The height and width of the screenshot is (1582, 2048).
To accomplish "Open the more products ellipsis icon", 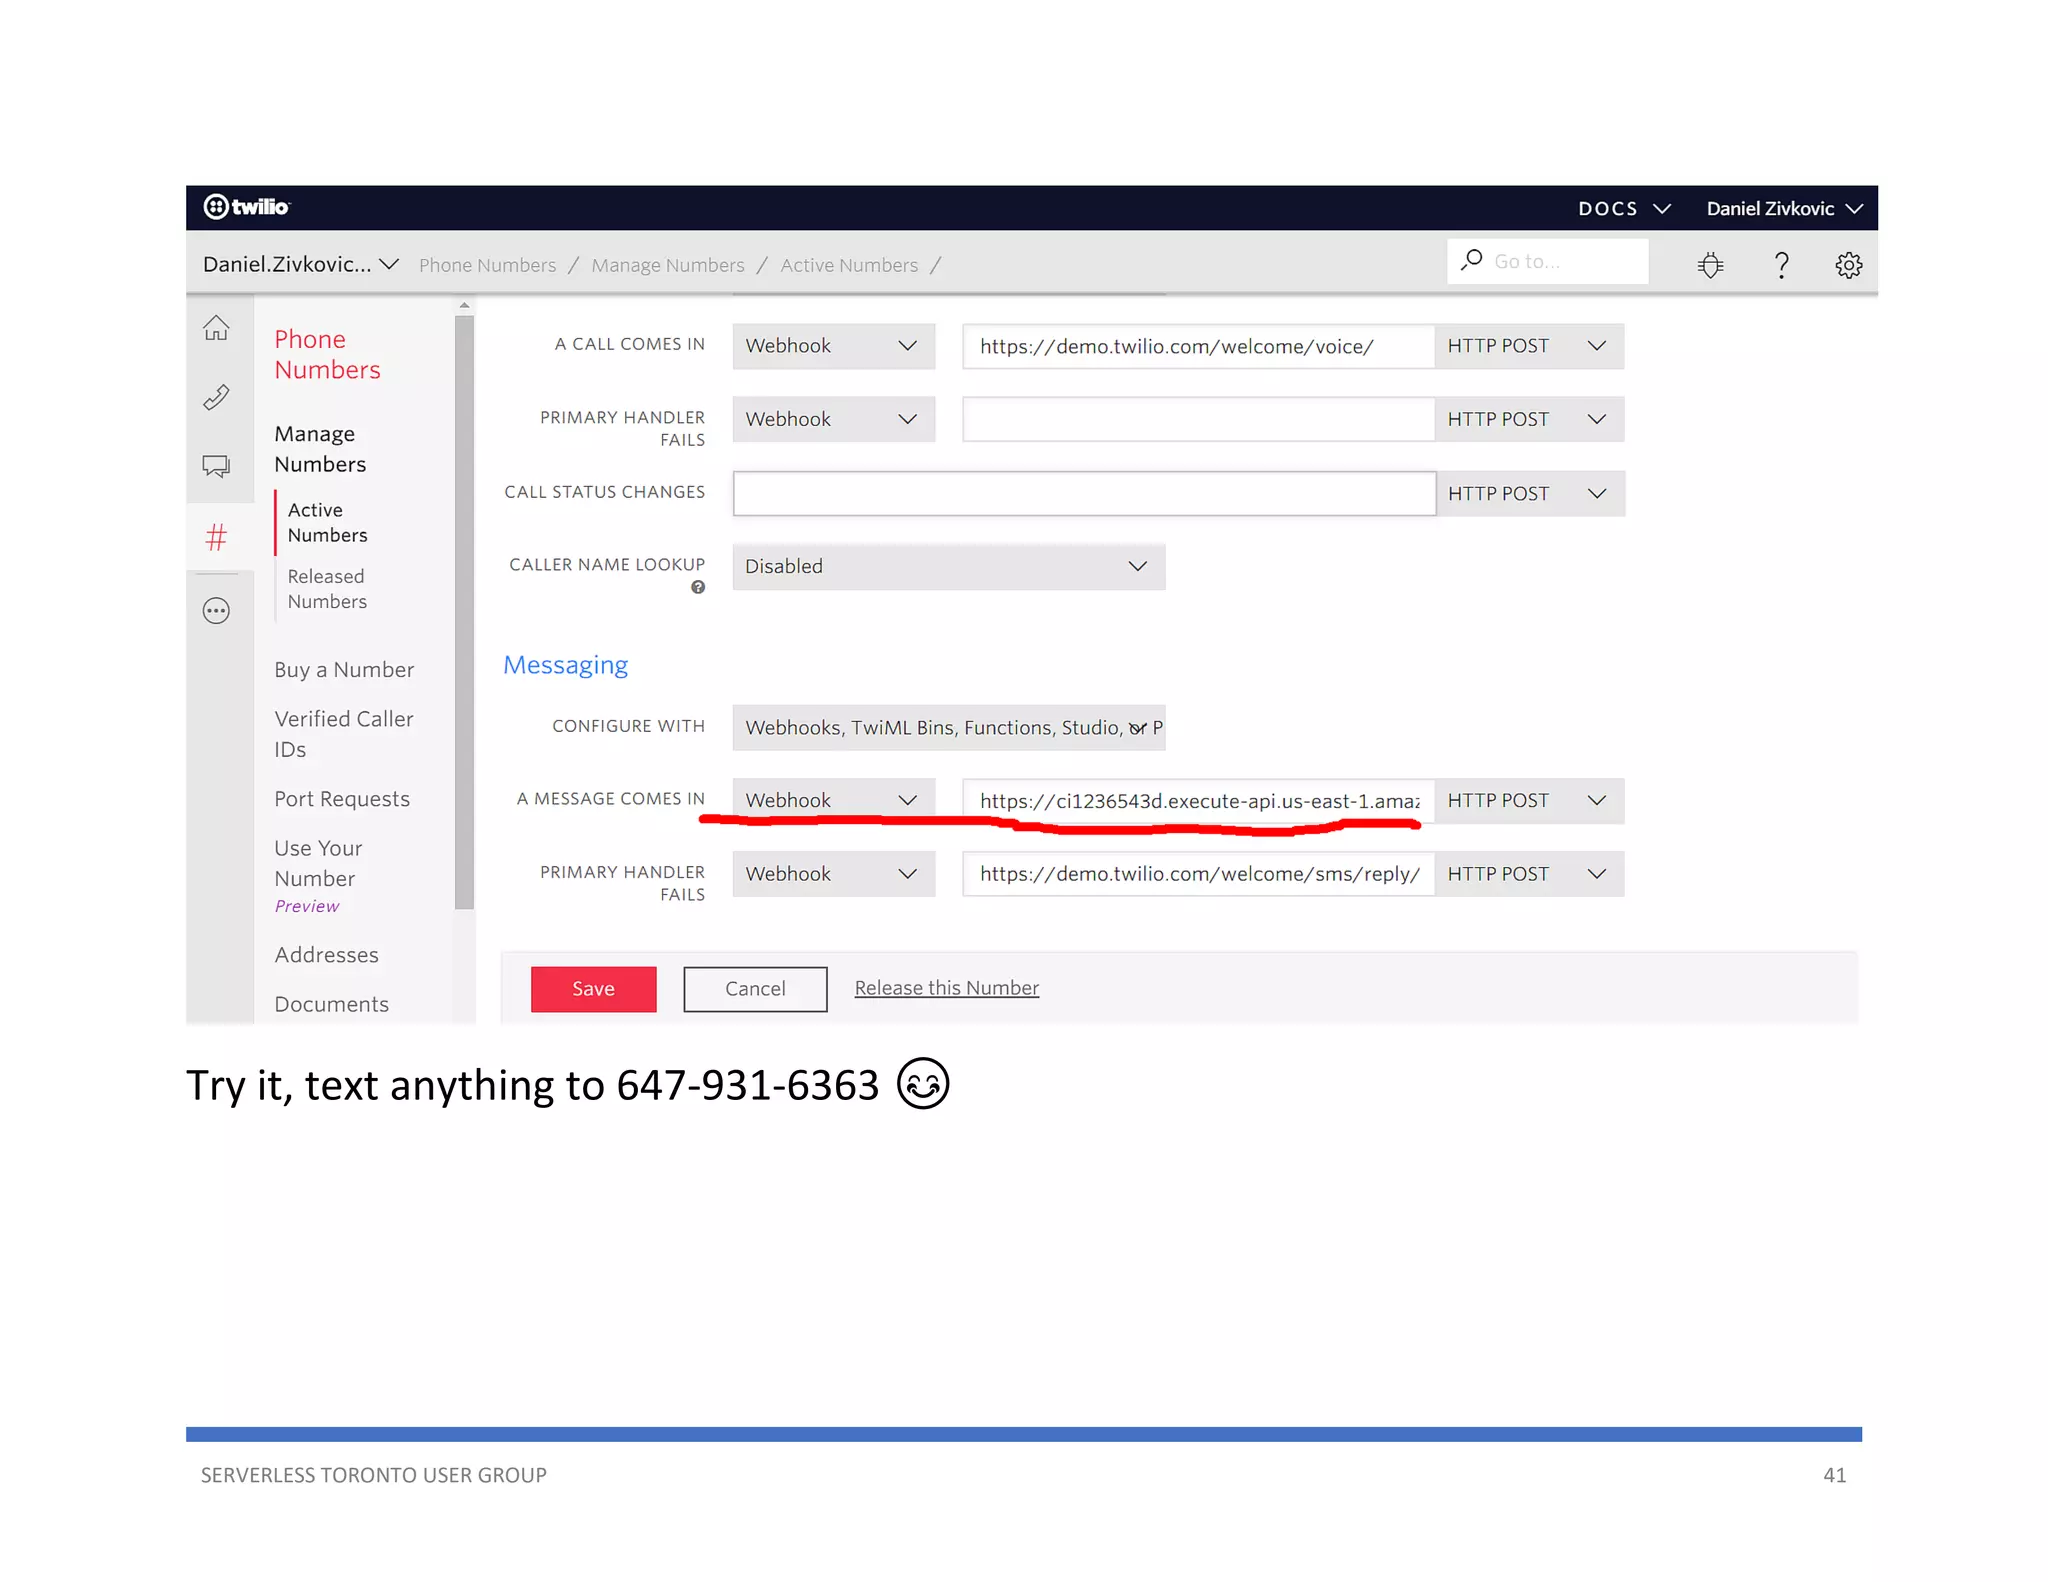I will pos(216,611).
